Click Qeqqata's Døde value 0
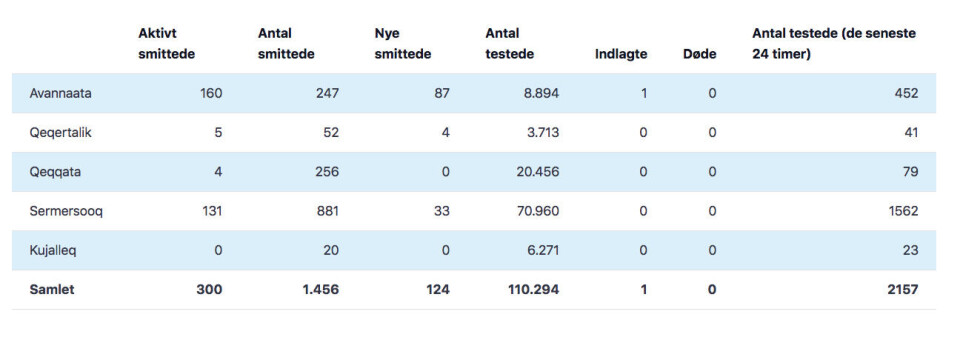 712,172
